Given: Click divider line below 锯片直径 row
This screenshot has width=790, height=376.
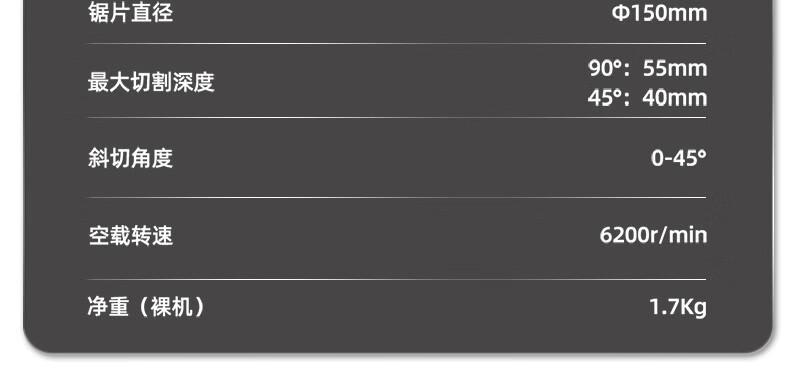Looking at the screenshot, I should (x=397, y=44).
